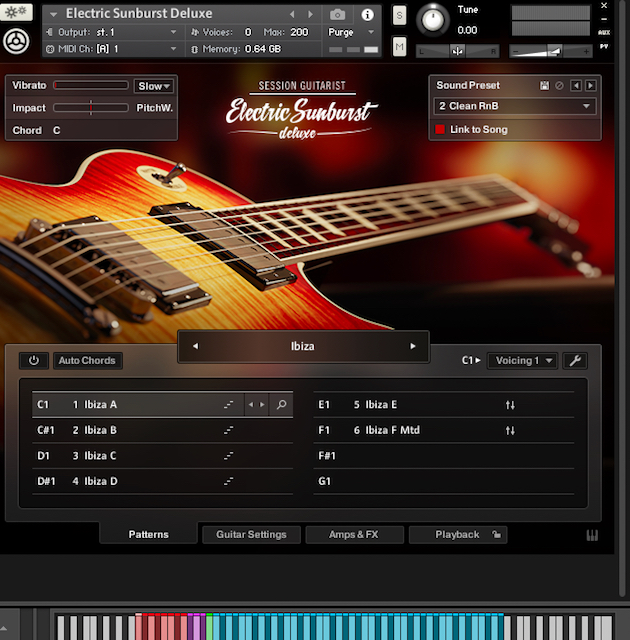Open the voicing wrench settings
This screenshot has width=630, height=640.
point(575,360)
